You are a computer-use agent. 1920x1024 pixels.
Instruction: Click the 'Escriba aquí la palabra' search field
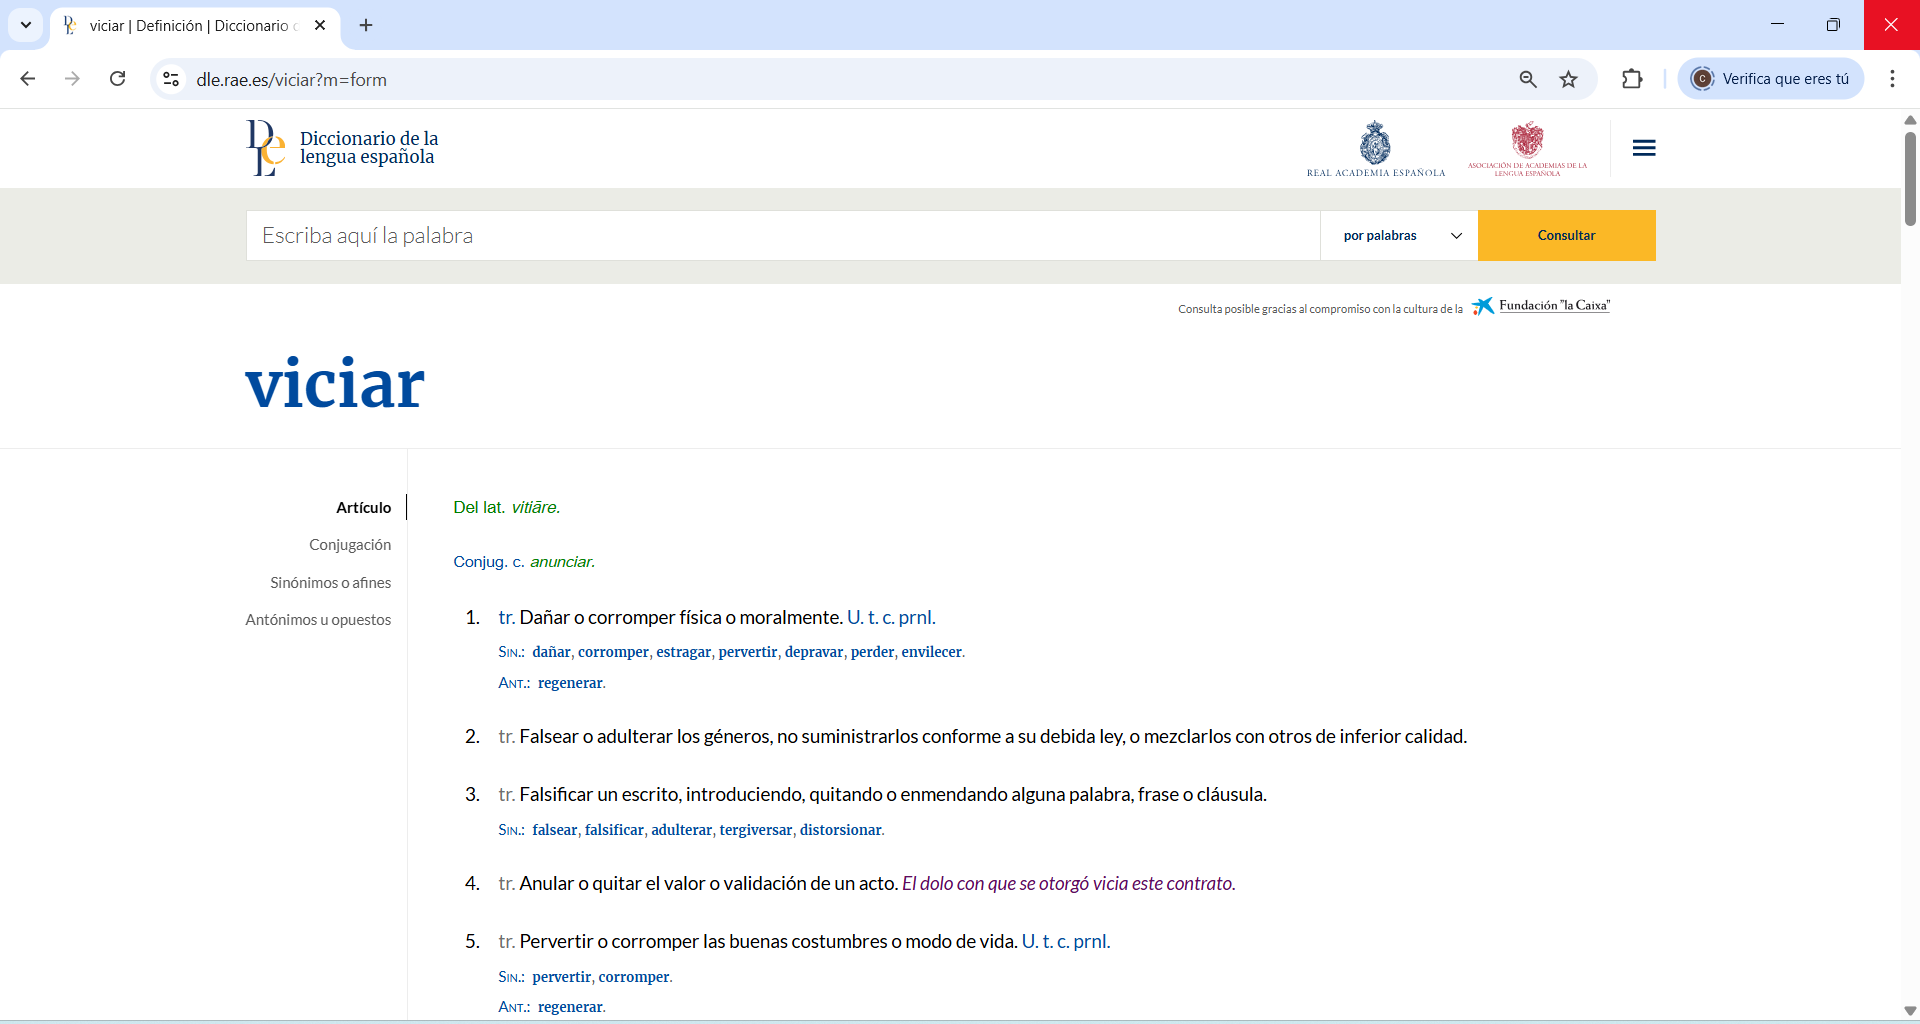click(x=782, y=236)
